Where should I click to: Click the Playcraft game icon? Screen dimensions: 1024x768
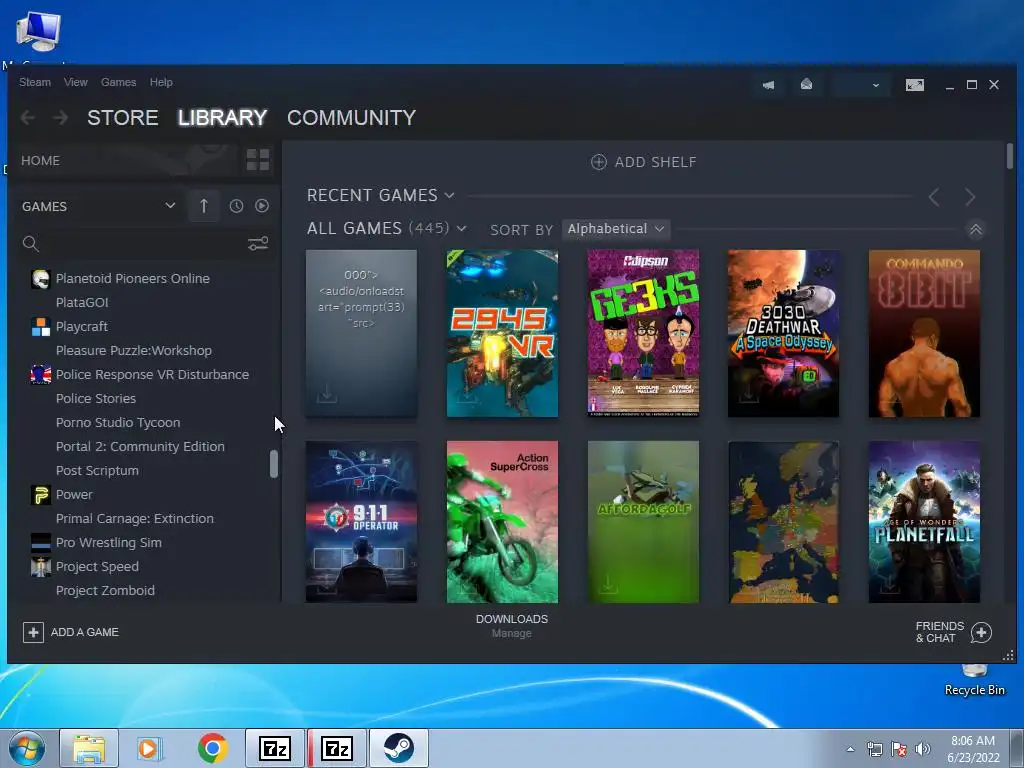(40, 327)
